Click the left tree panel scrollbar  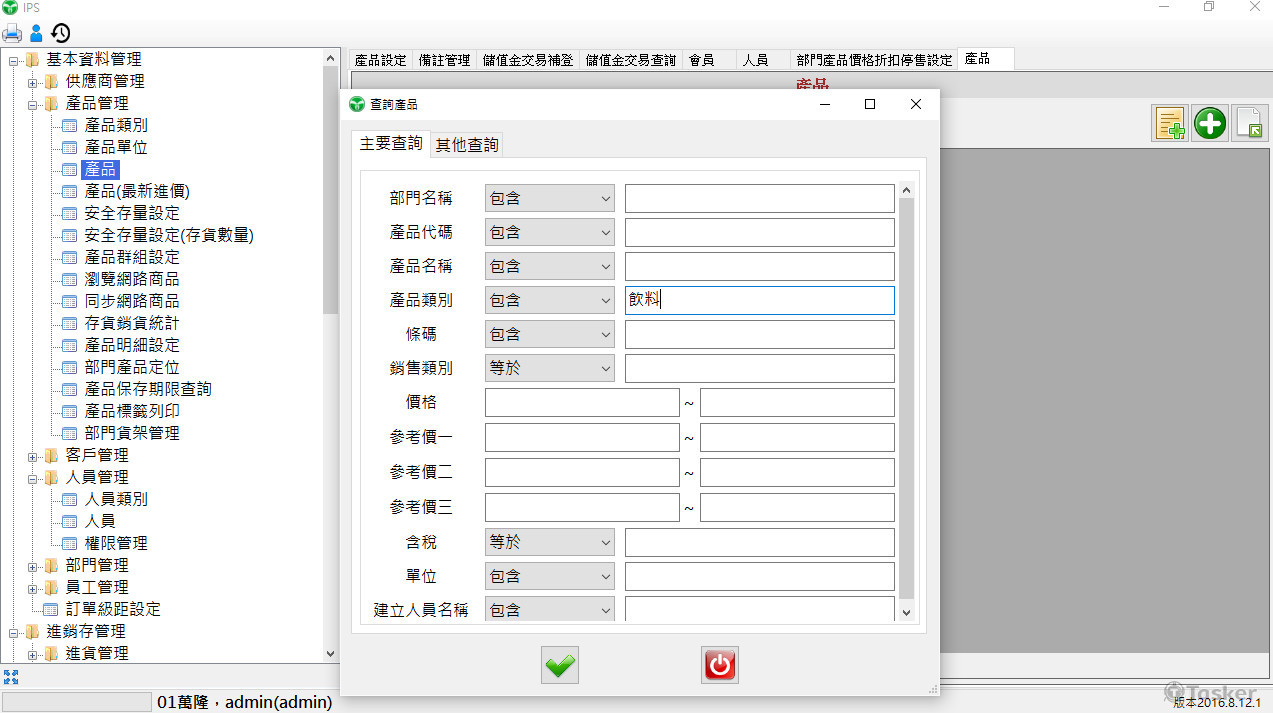(331, 190)
